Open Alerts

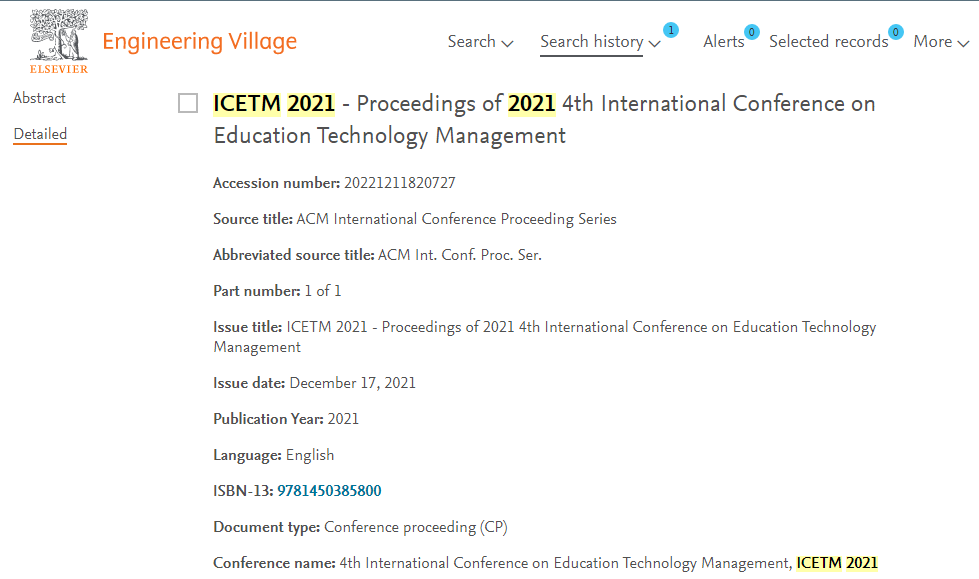724,42
